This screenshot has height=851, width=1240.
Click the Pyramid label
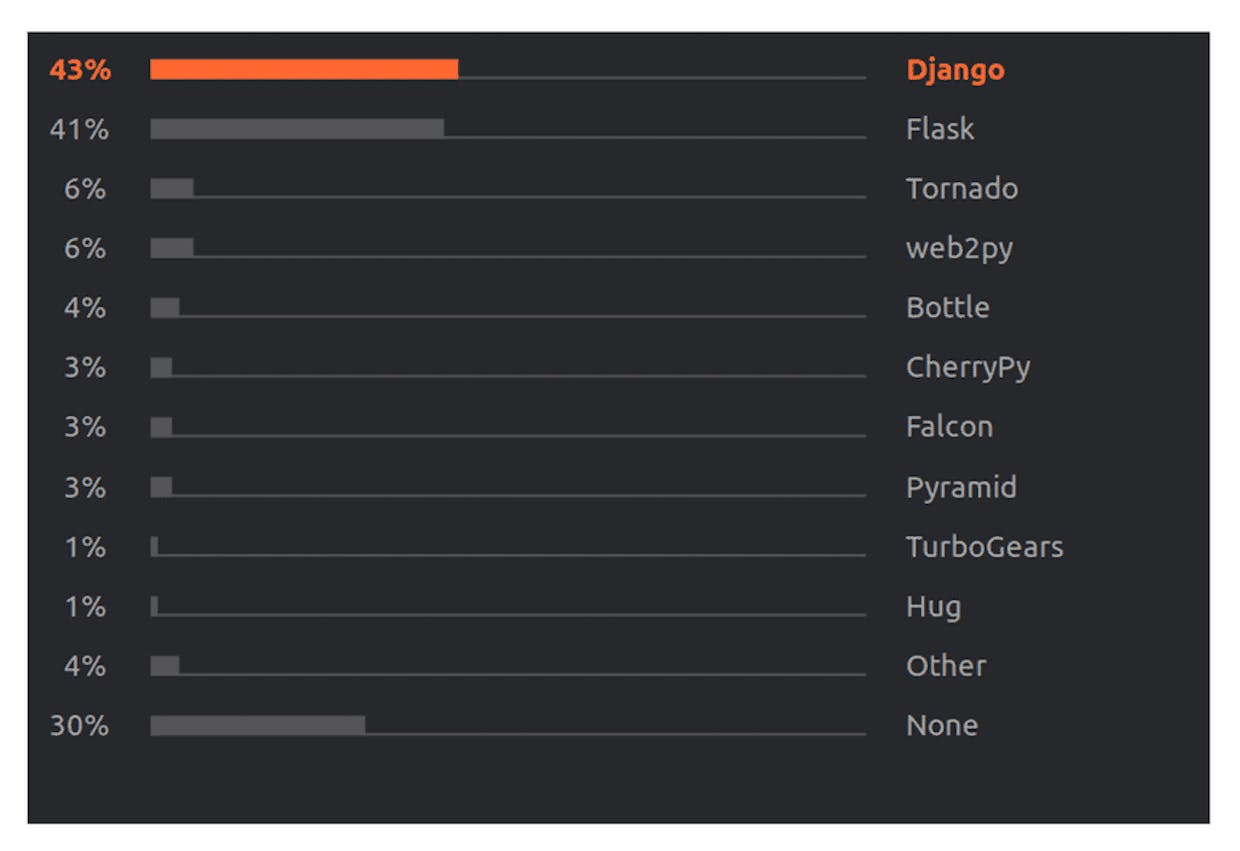[961, 488]
